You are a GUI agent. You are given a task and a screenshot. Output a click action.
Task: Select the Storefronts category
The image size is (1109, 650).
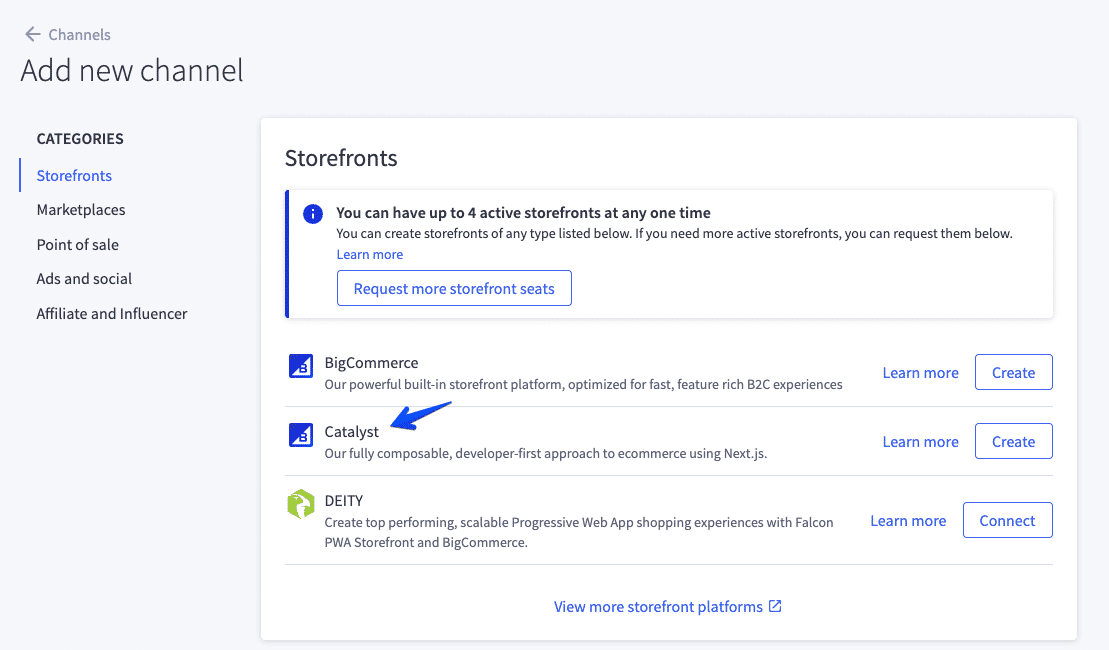coord(74,175)
